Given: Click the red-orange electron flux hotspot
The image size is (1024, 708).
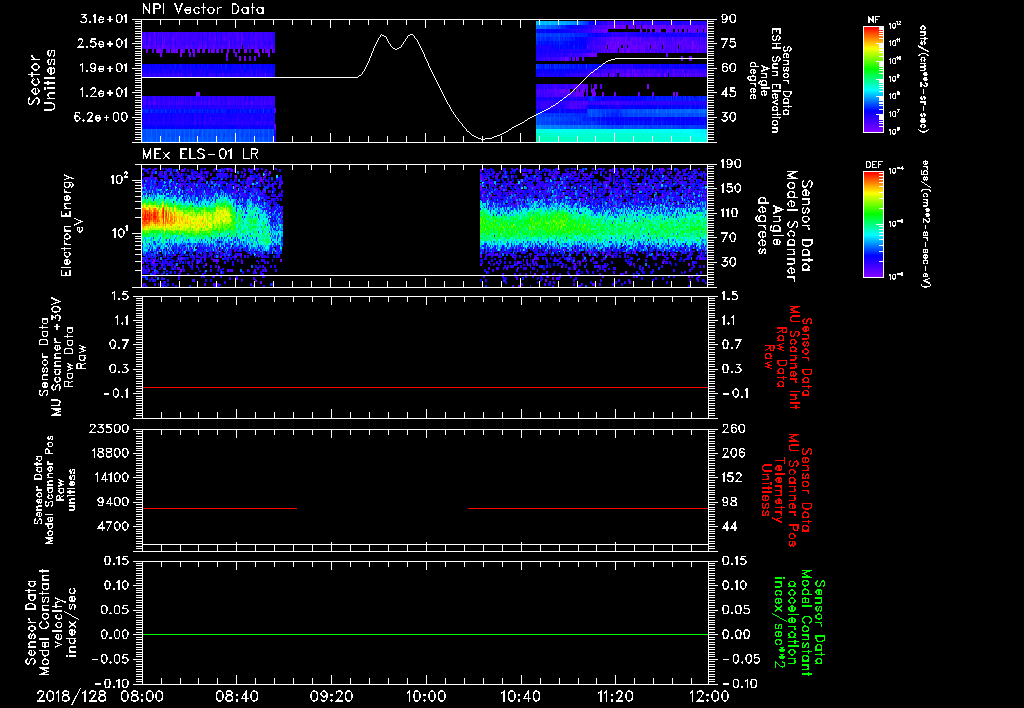Looking at the screenshot, I should coord(157,215).
